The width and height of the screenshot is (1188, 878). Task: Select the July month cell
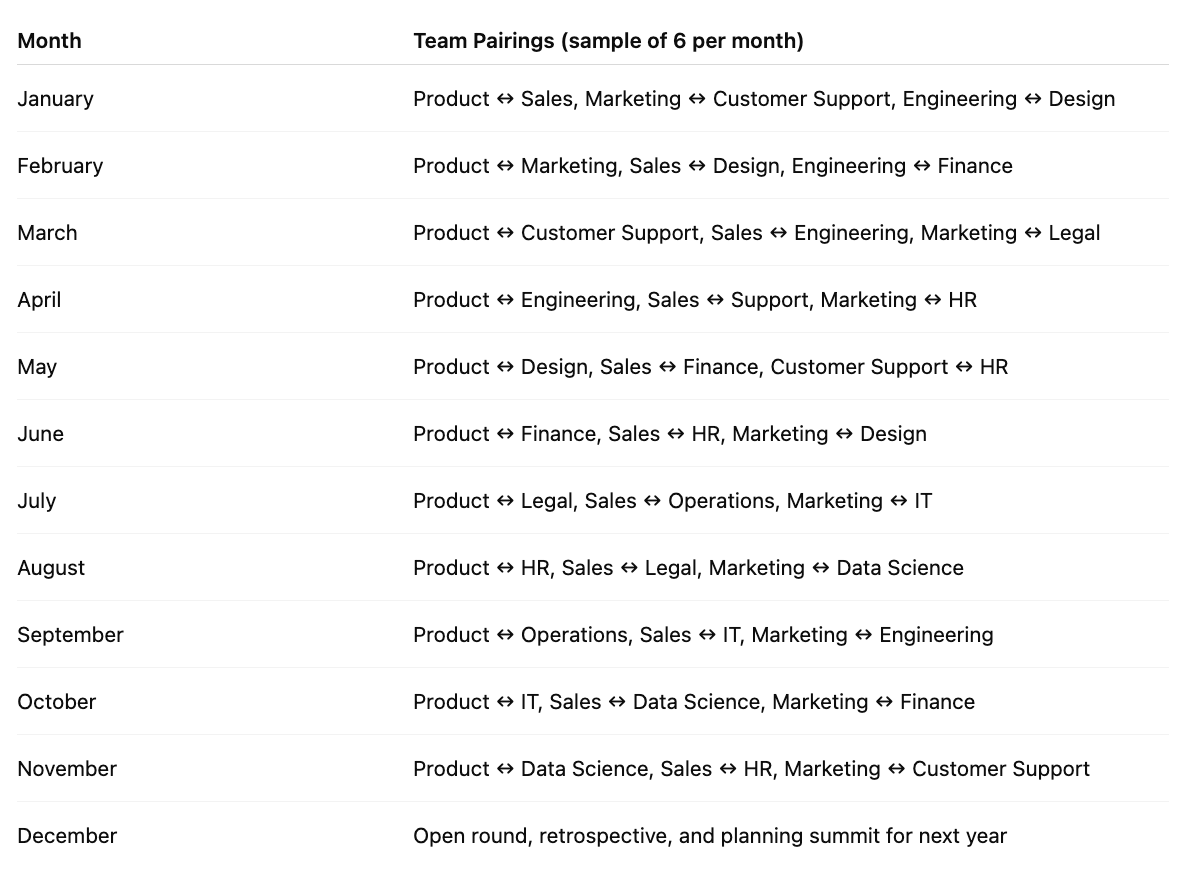tap(36, 501)
